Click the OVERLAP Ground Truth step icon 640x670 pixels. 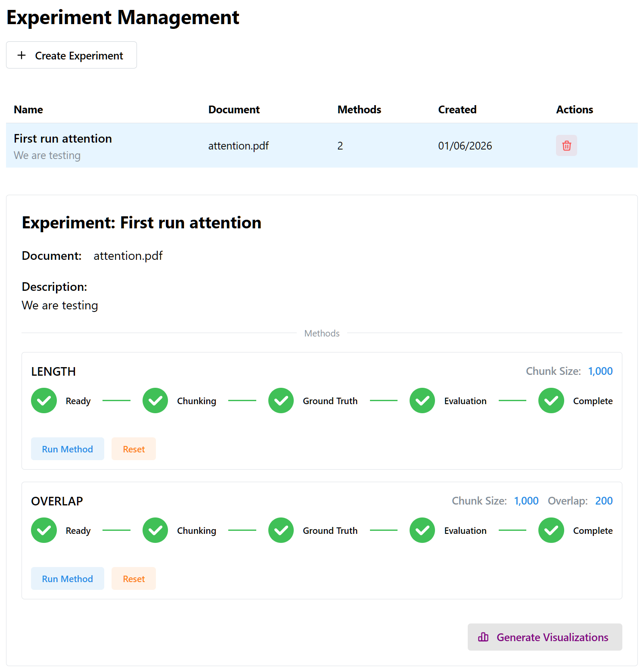click(x=281, y=530)
